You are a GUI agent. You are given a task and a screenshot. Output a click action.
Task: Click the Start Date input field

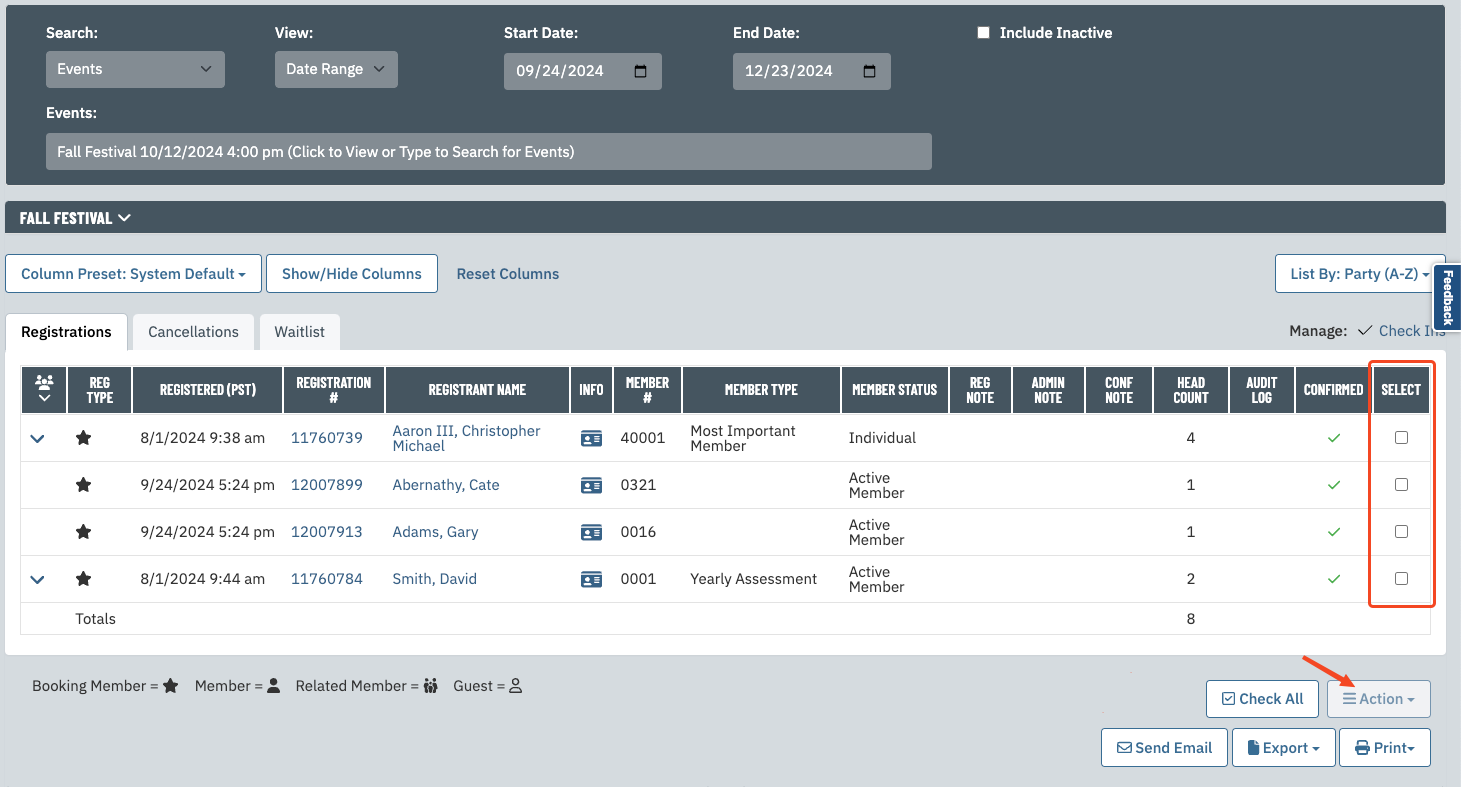coord(583,71)
